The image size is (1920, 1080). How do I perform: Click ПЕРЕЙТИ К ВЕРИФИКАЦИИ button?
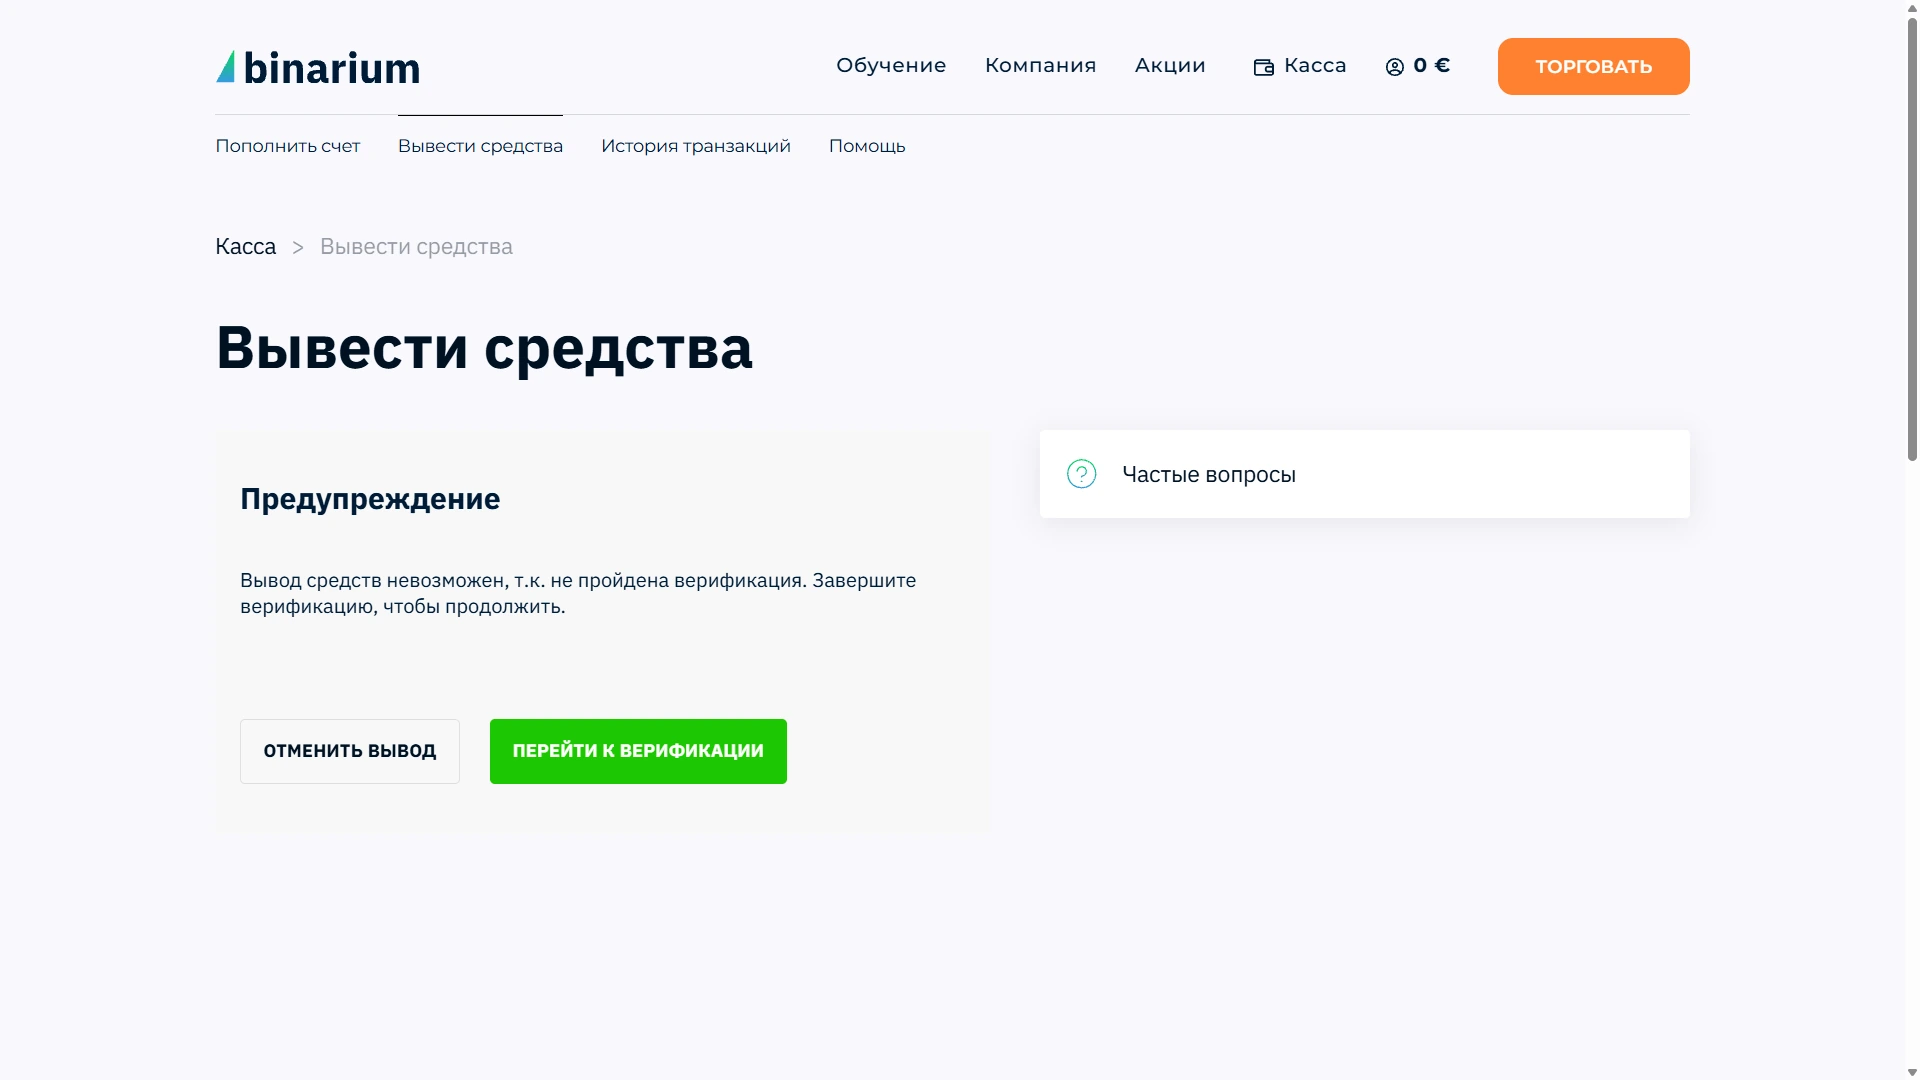click(638, 751)
